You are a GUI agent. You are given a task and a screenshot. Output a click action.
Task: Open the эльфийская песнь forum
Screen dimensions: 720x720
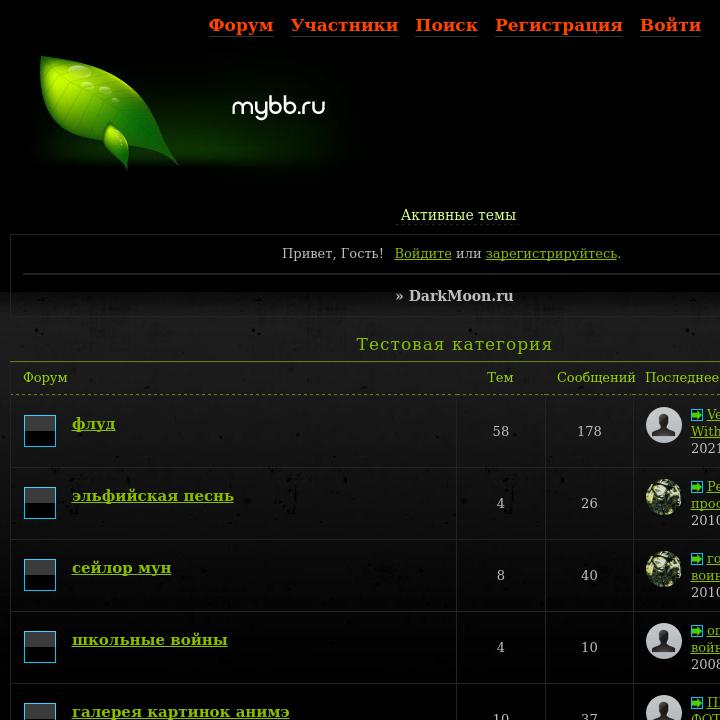tap(152, 496)
